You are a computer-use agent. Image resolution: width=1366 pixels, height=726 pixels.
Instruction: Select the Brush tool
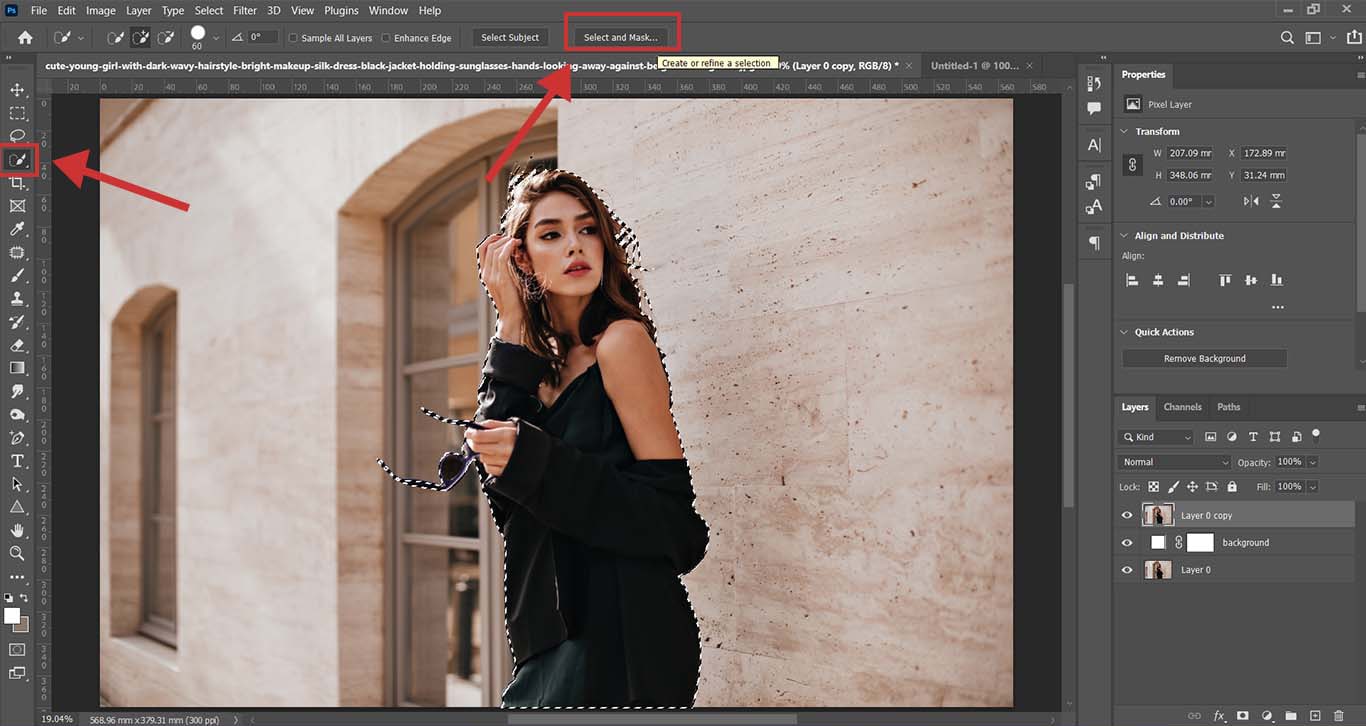17,275
